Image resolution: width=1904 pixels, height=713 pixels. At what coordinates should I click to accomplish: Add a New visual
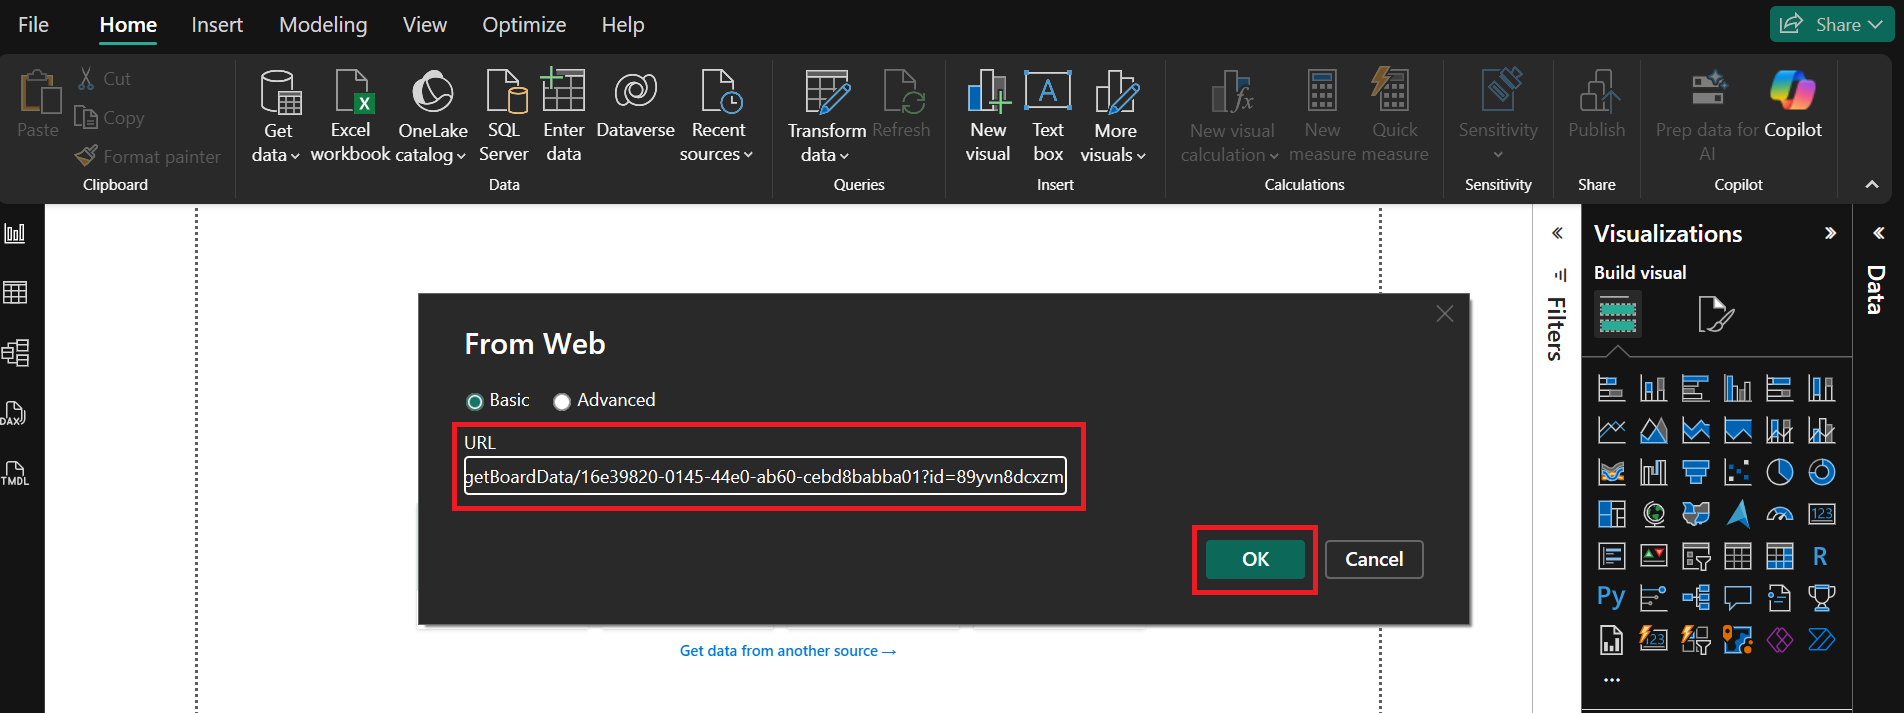click(x=988, y=116)
